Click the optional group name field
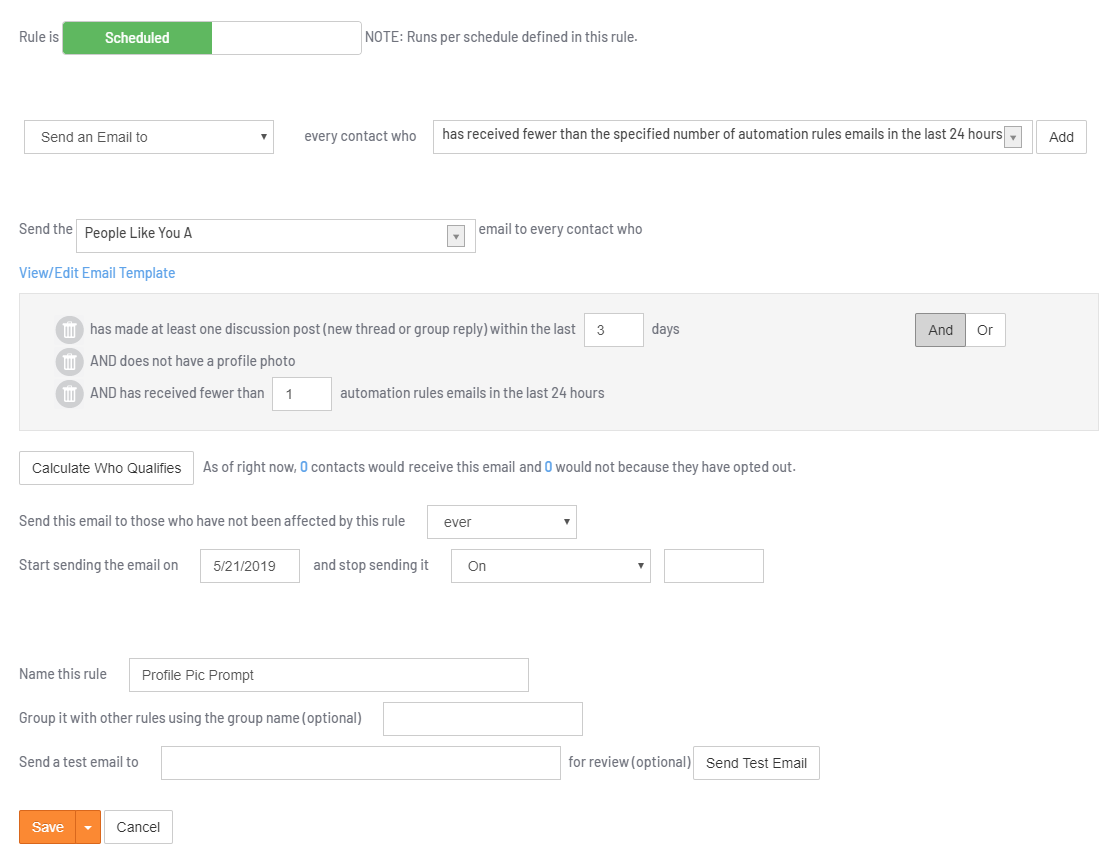The width and height of the screenshot is (1106, 856). (x=482, y=719)
